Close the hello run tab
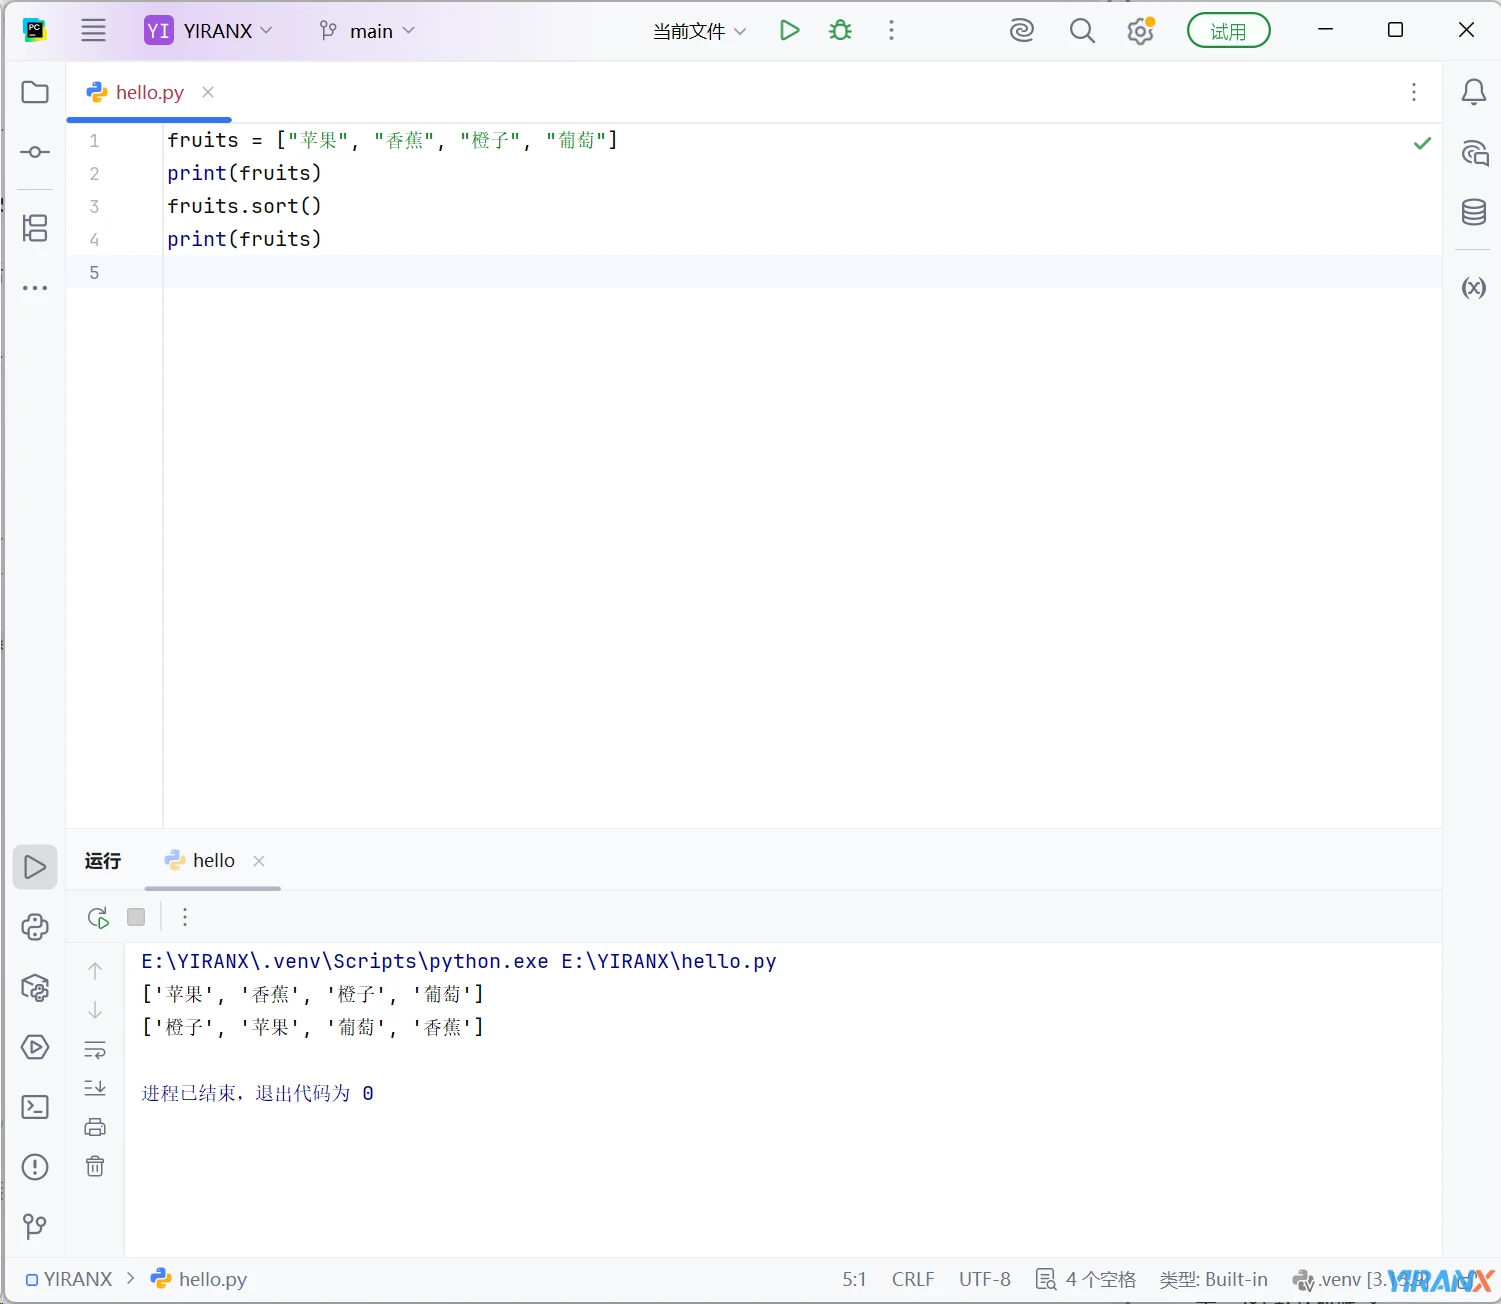 pos(259,861)
